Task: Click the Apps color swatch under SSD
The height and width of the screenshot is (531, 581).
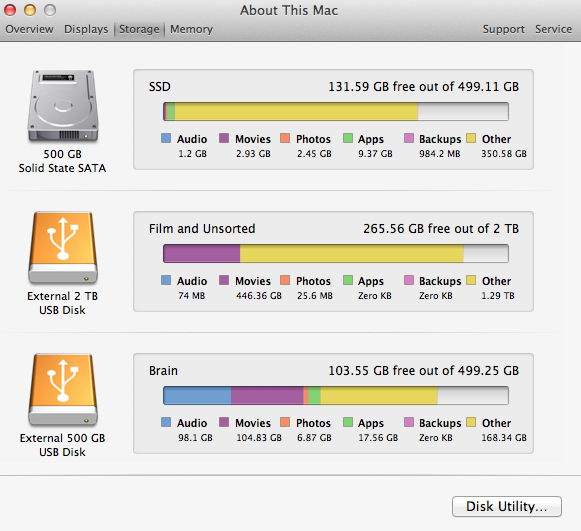Action: pyautogui.click(x=348, y=138)
